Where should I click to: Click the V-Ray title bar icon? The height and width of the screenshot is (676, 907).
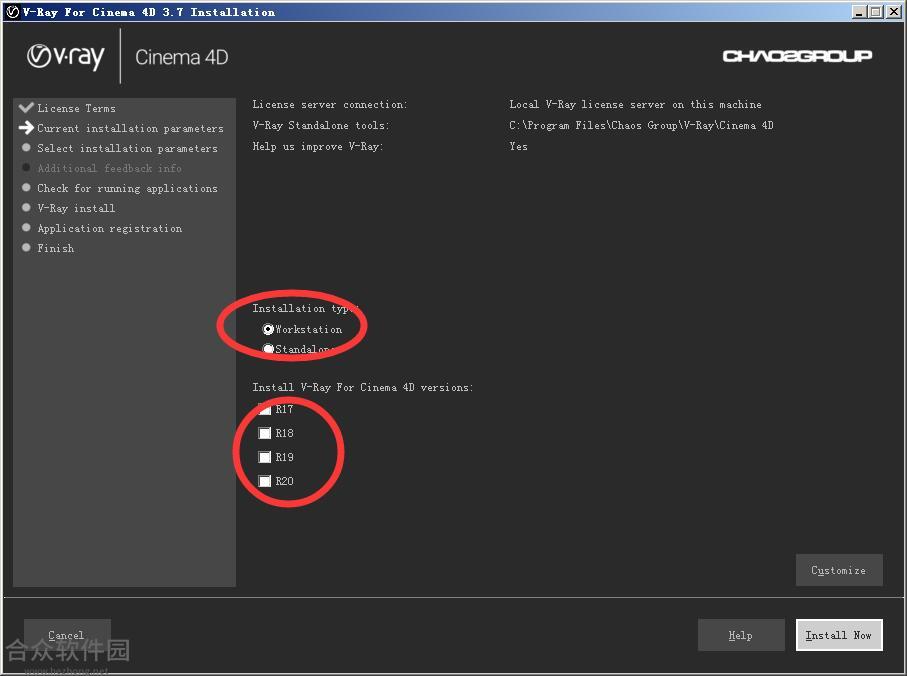click(12, 12)
